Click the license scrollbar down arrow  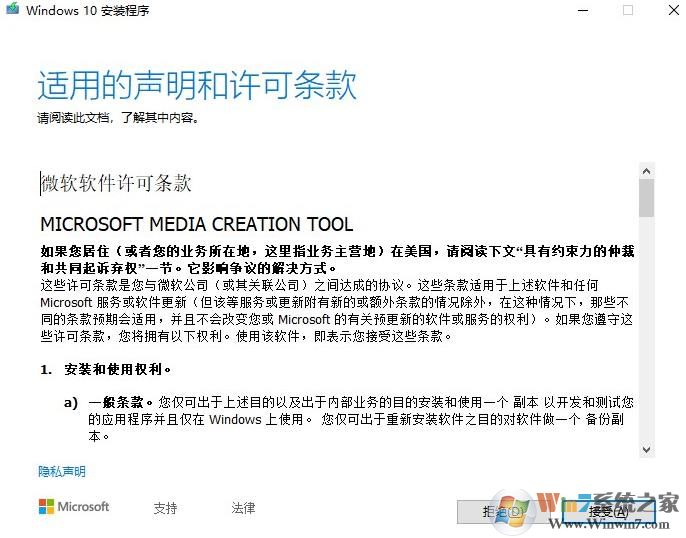click(647, 449)
